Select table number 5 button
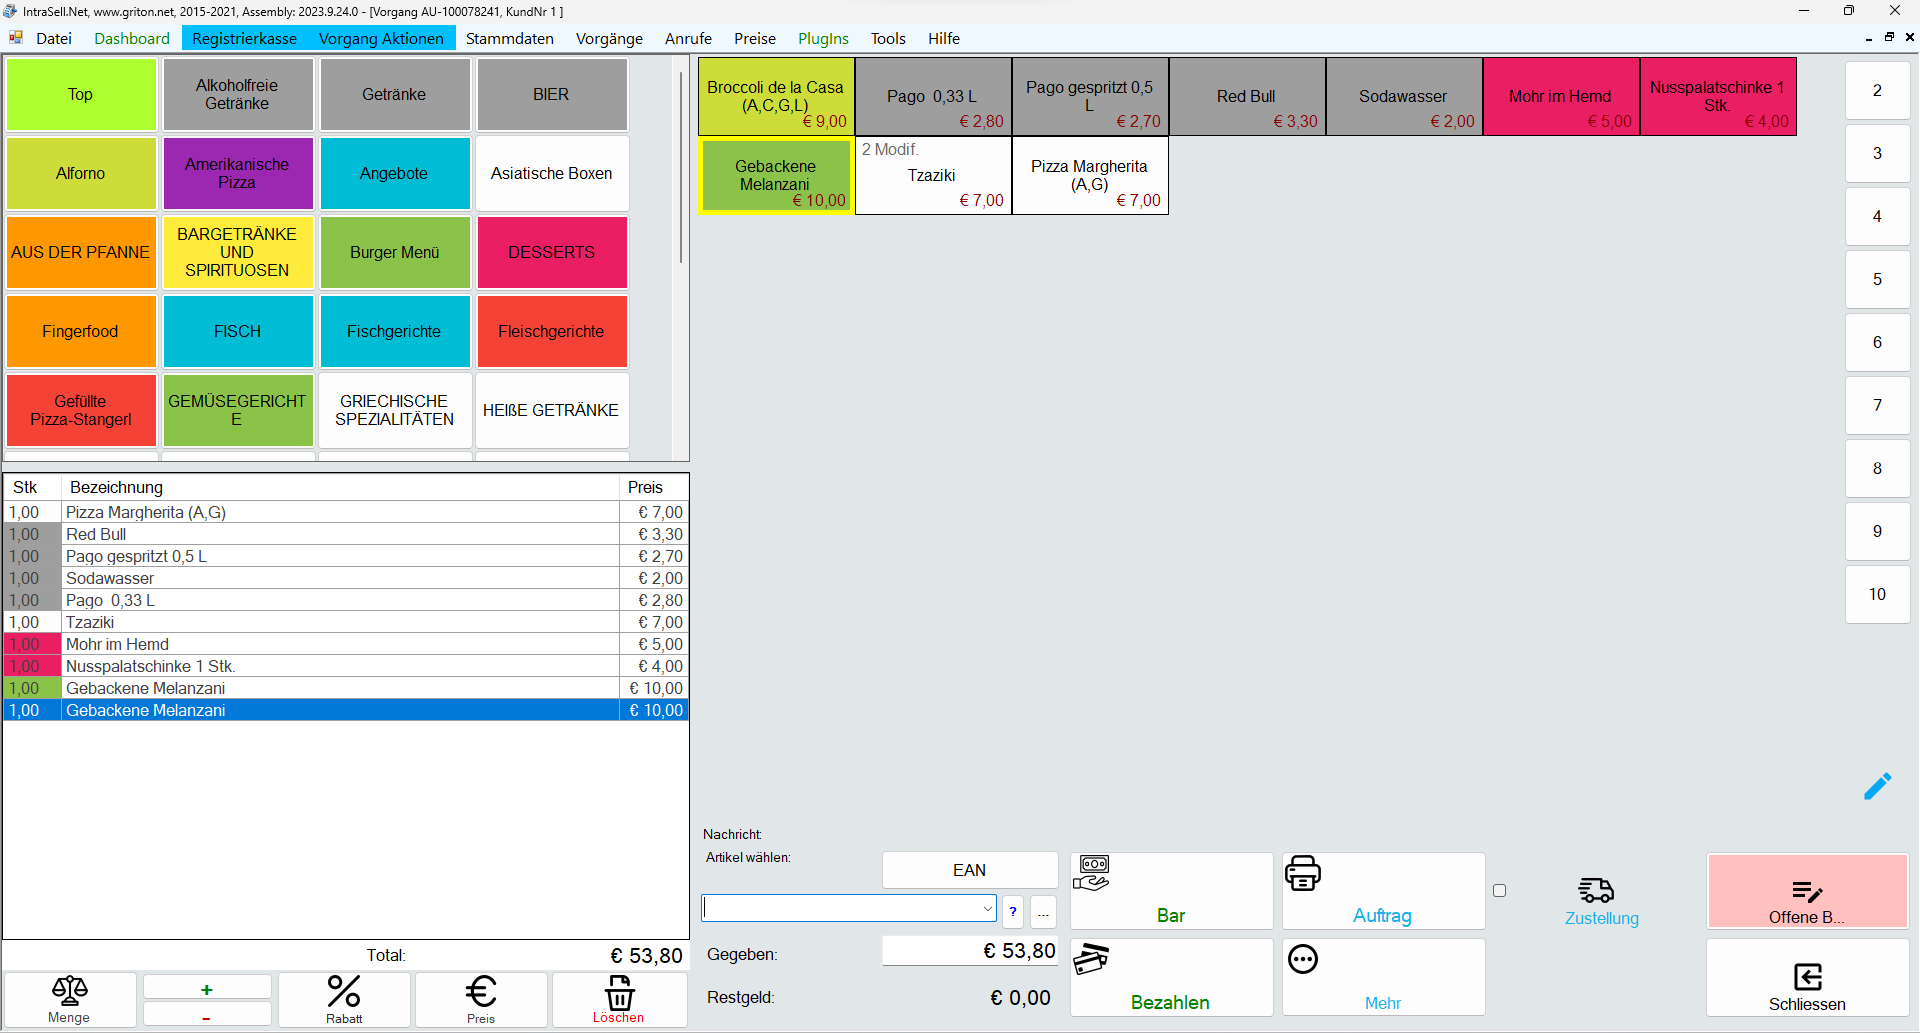The image size is (1920, 1033). 1877,279
